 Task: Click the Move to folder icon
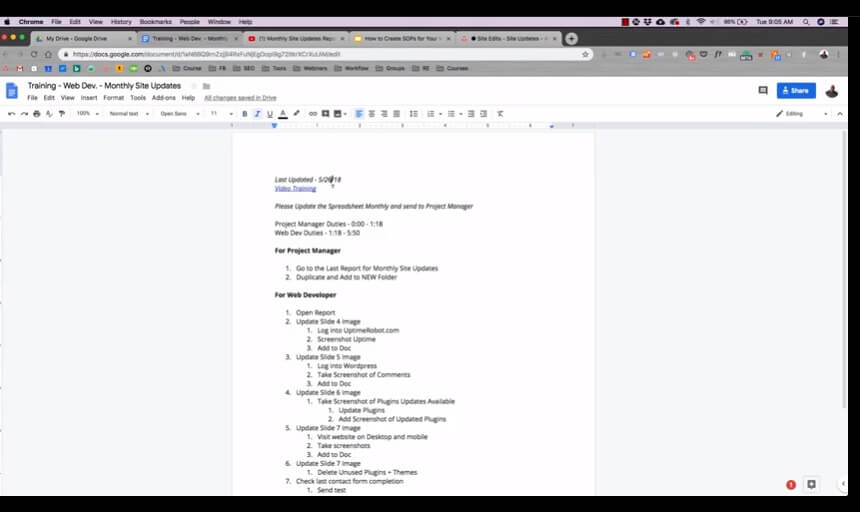[206, 86]
